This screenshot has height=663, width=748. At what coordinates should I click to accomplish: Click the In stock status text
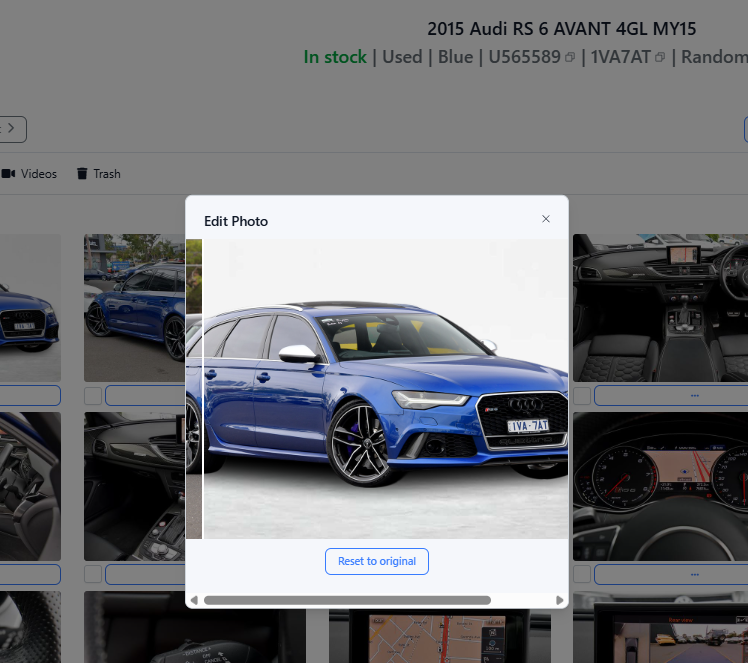(335, 57)
